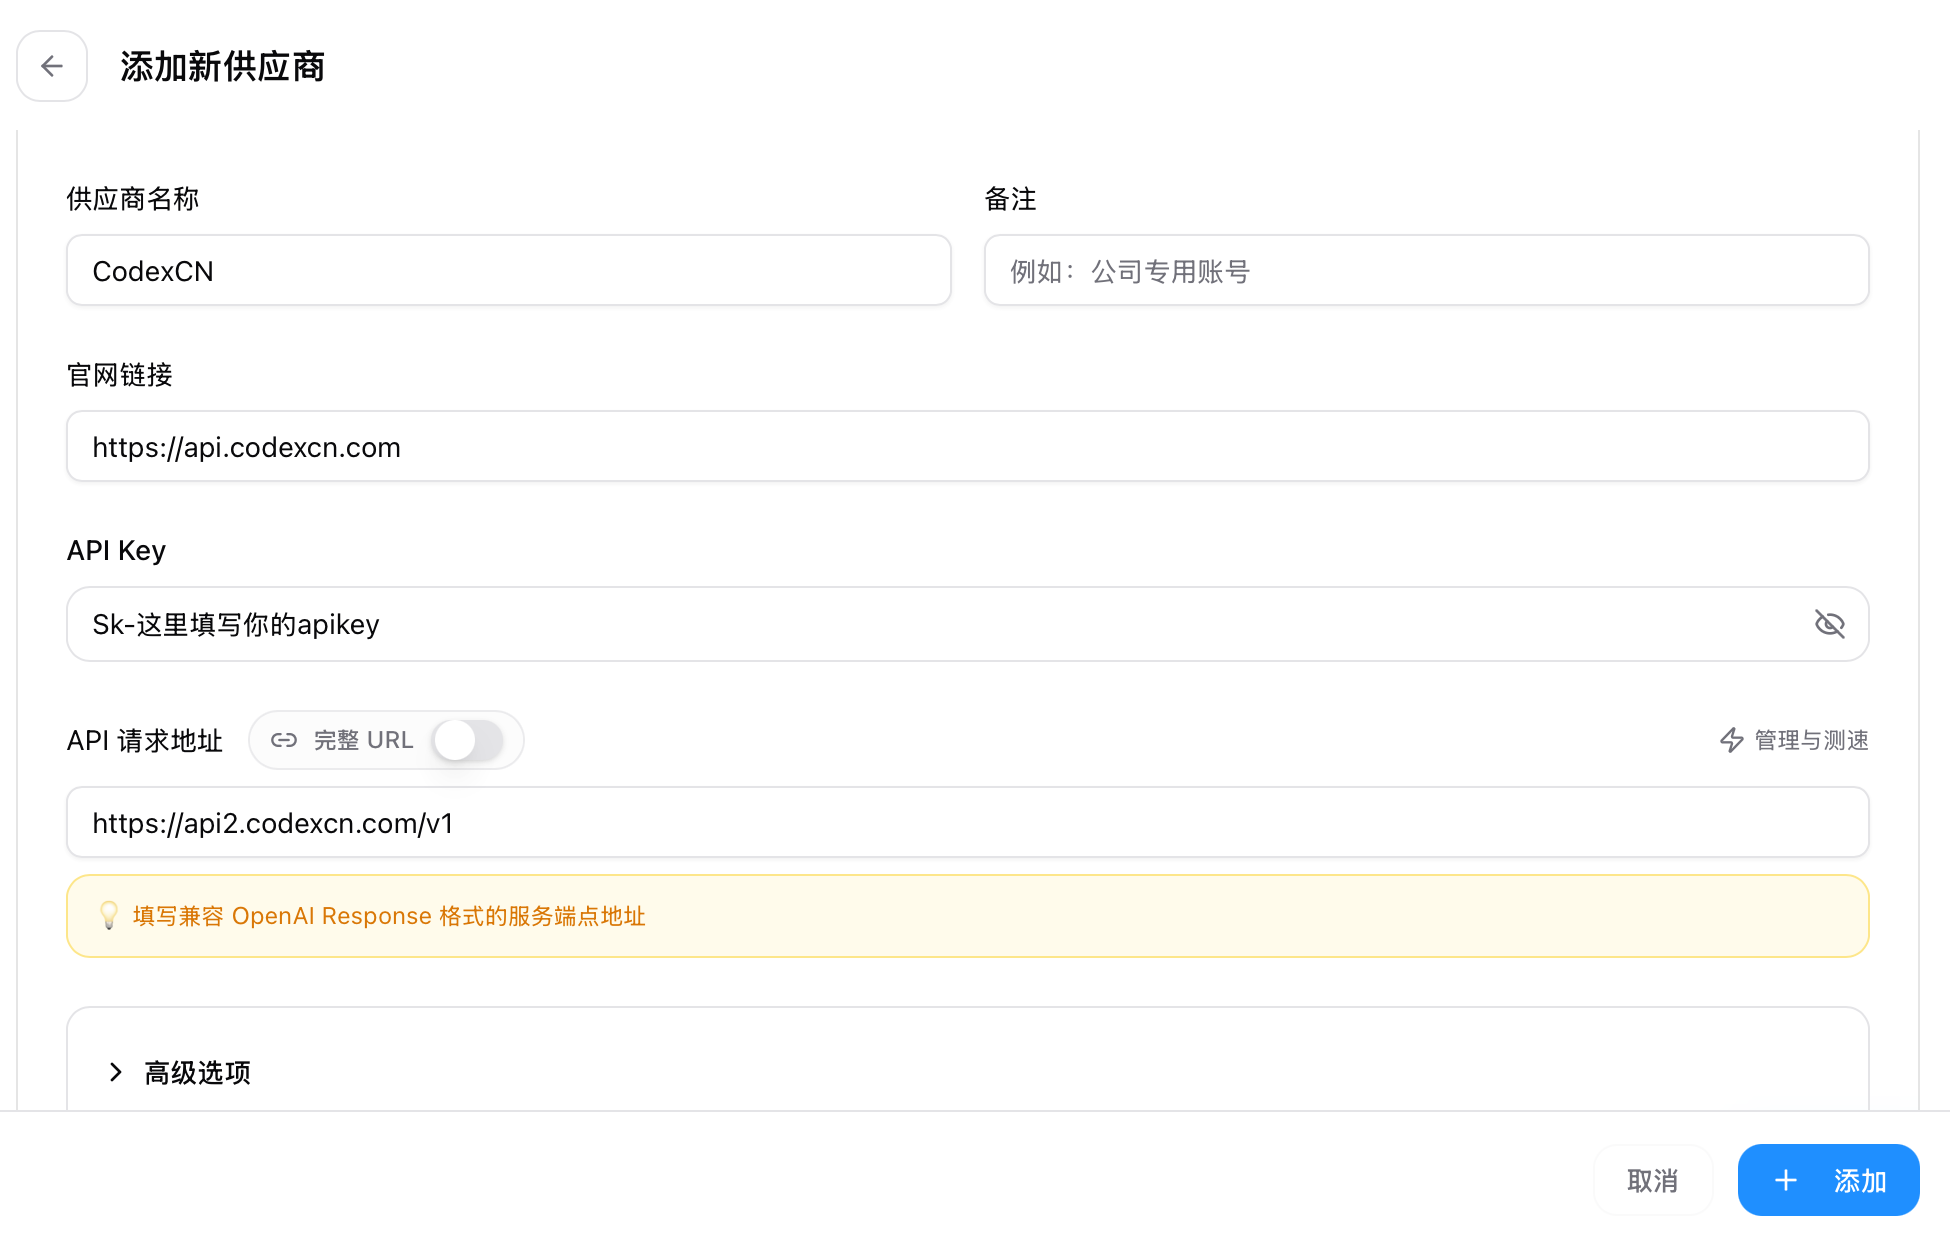Click the blue 添加 button
1950x1236 pixels.
click(1828, 1180)
